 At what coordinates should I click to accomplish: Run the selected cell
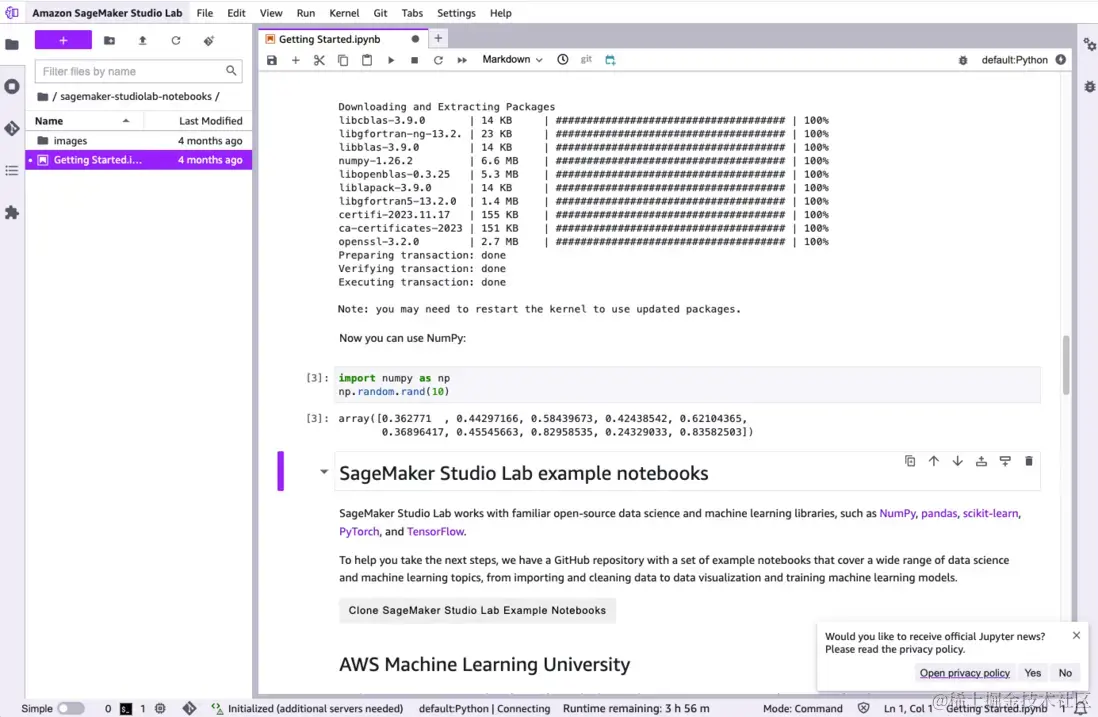coord(391,60)
